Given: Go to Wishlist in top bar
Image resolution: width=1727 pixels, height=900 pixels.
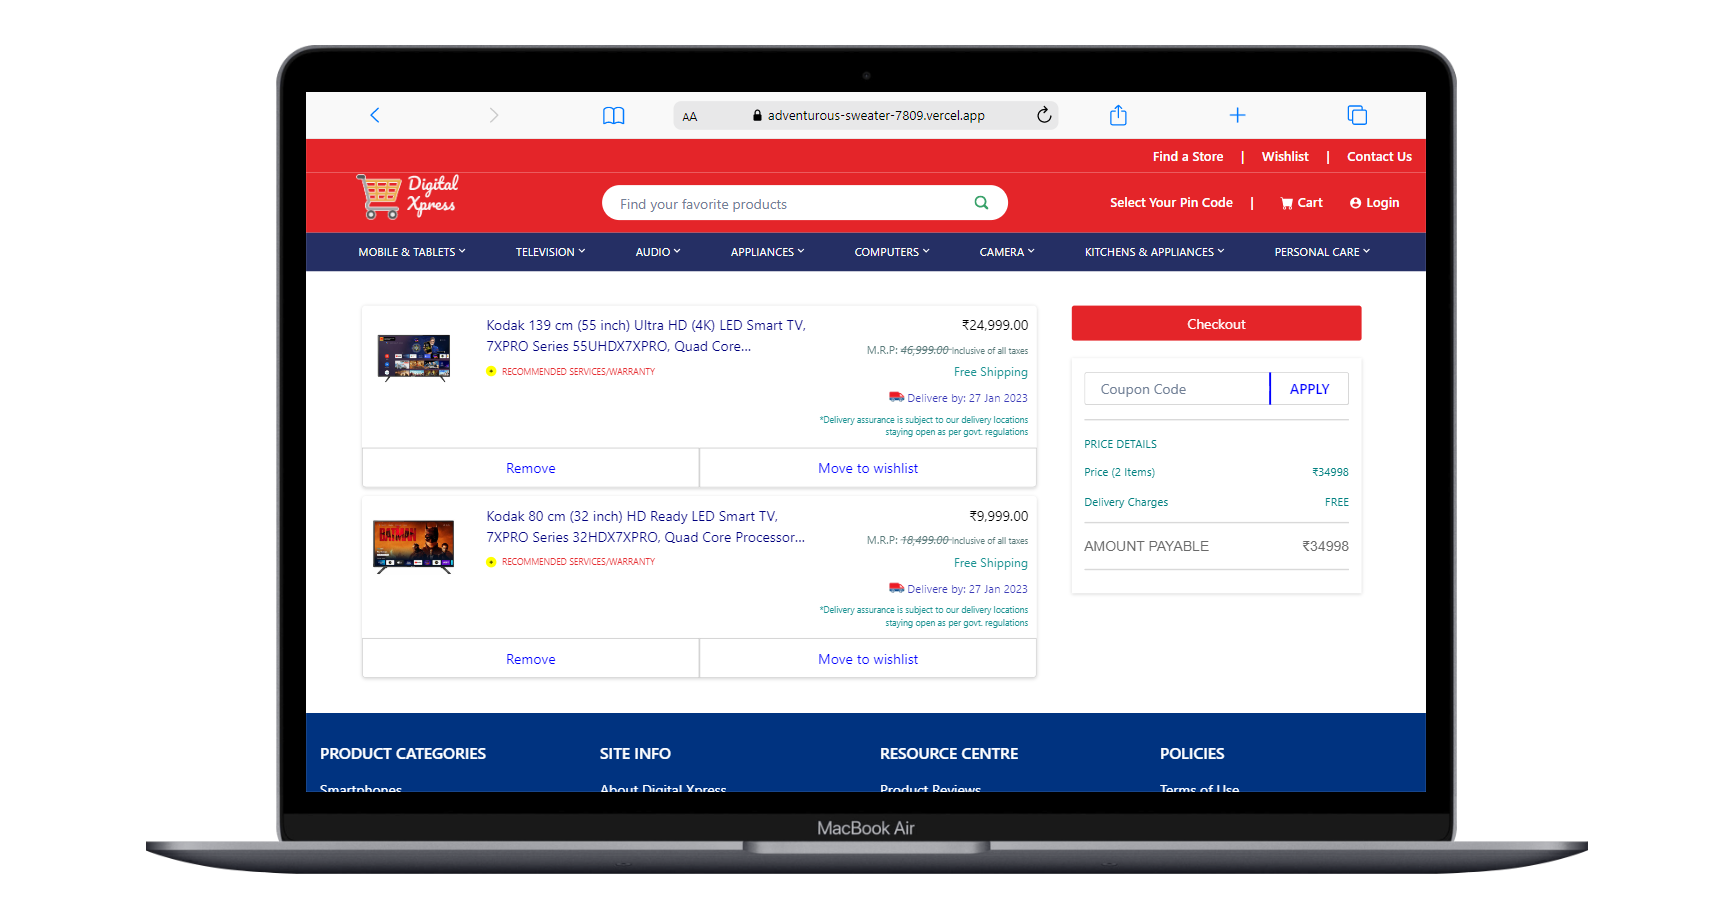Looking at the screenshot, I should point(1285,157).
